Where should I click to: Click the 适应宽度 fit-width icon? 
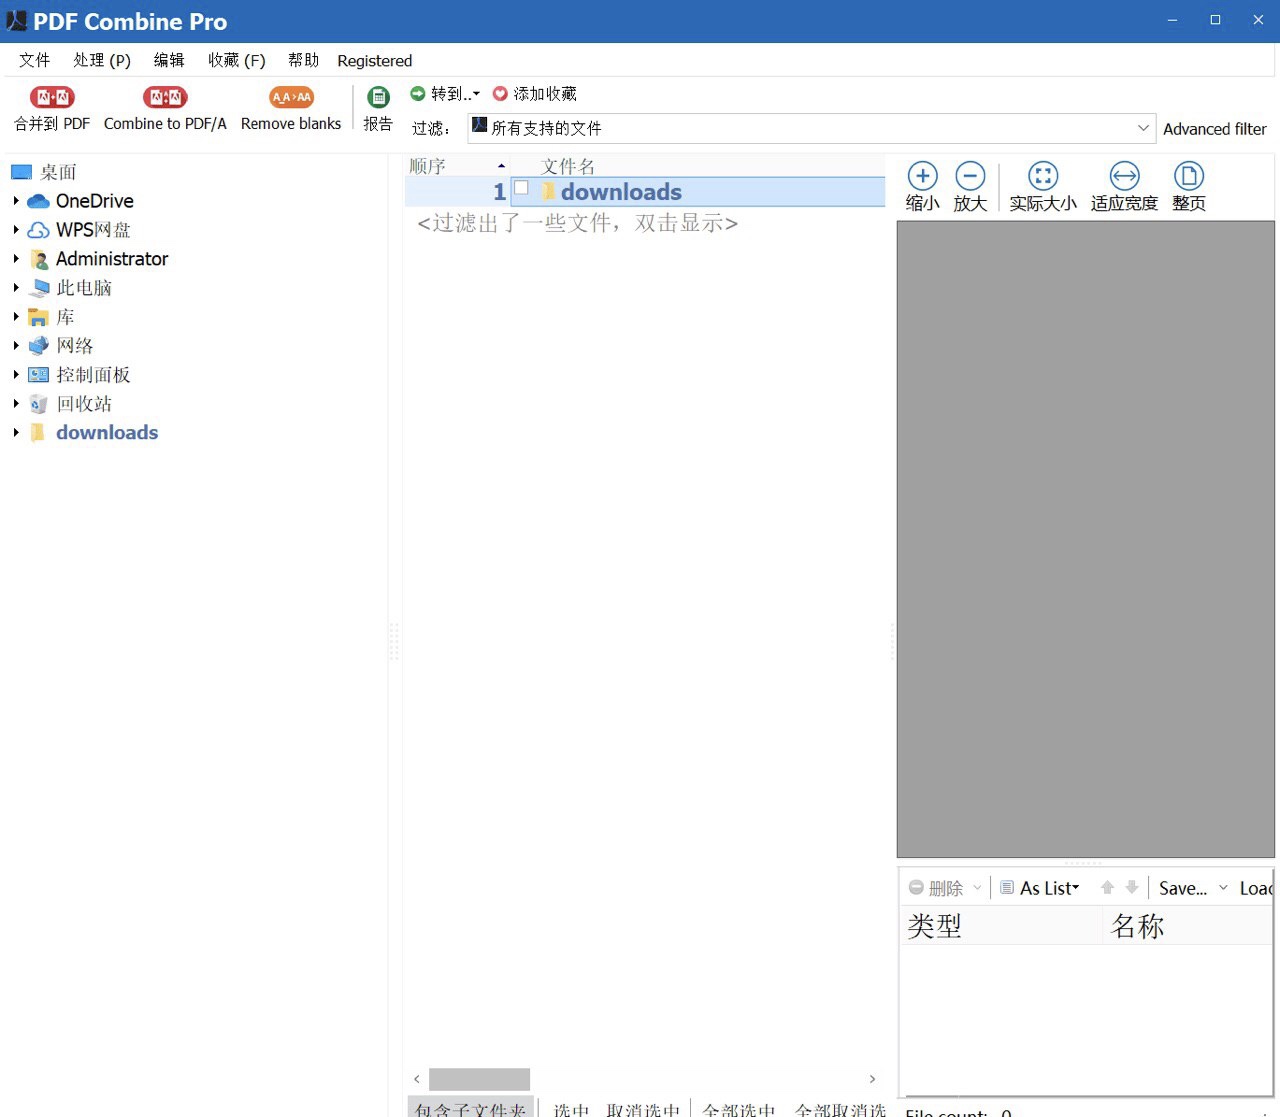[x=1125, y=176]
